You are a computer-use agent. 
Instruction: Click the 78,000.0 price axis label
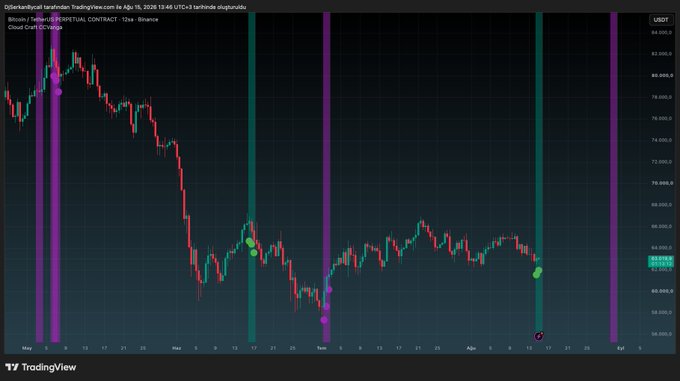(x=661, y=97)
